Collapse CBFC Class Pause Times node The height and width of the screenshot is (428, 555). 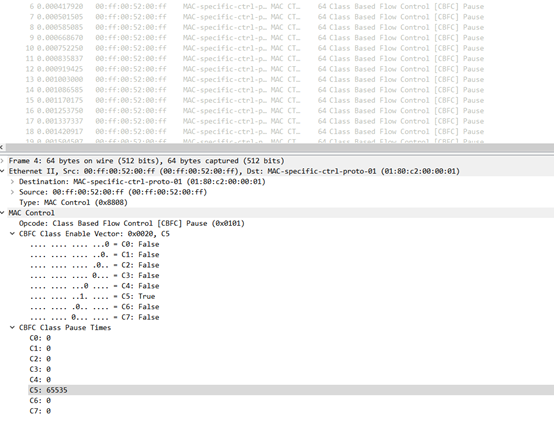tap(12, 328)
